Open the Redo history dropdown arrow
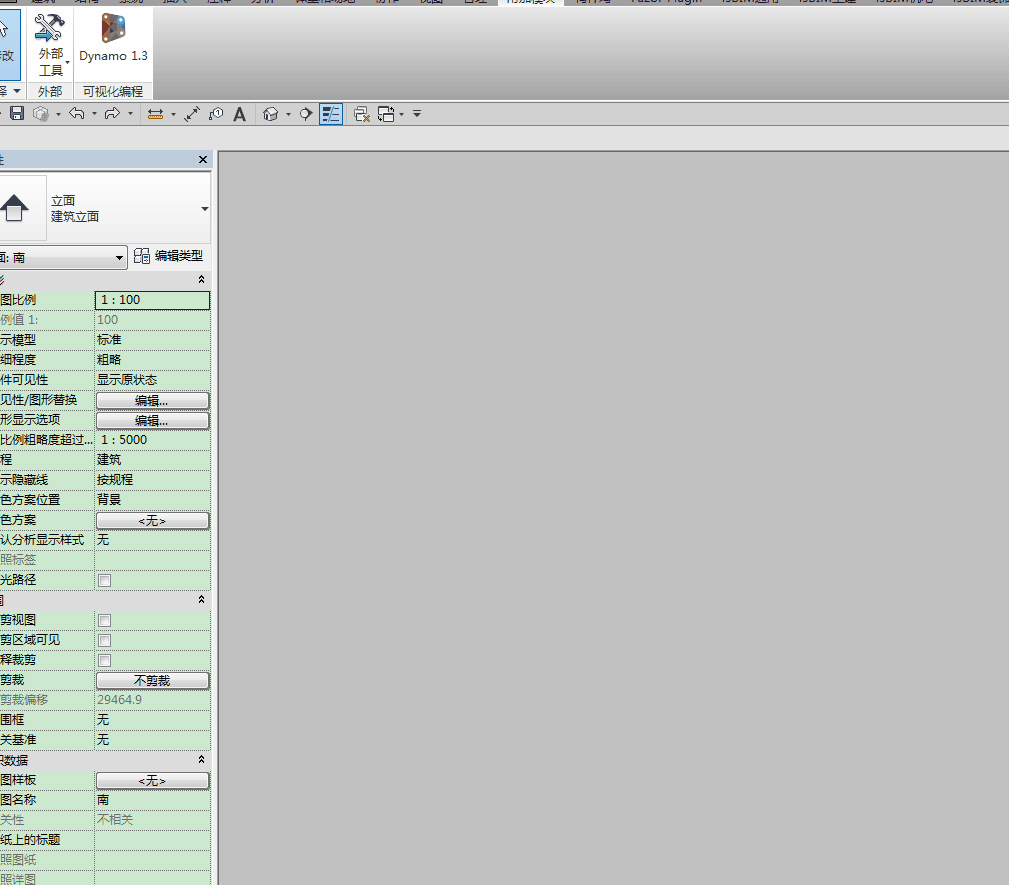Screen dimensions: 1009x885 [131, 114]
